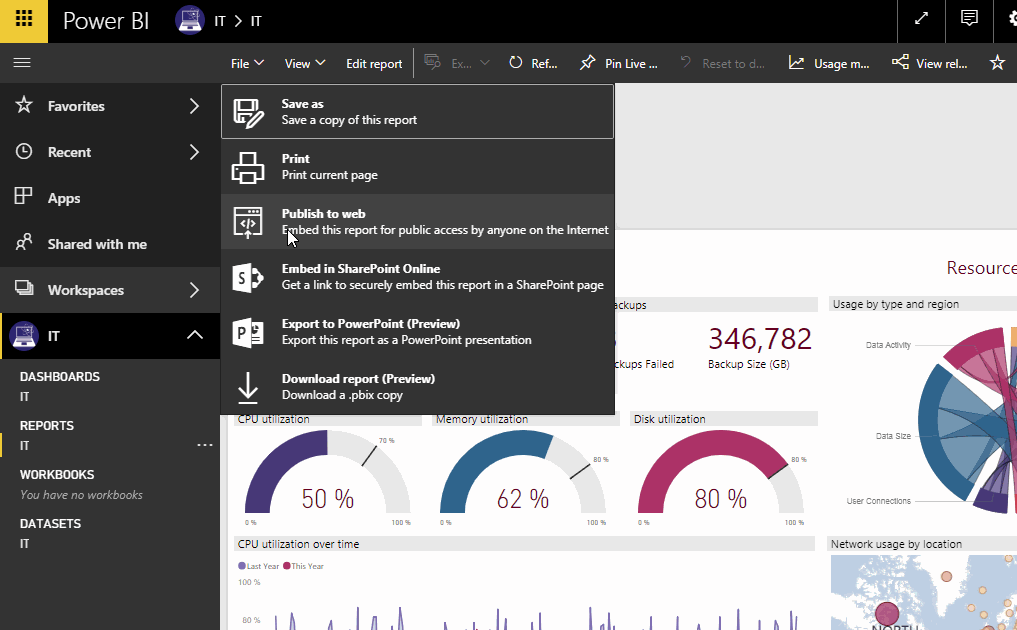Click the Shared with me people icon
The height and width of the screenshot is (630, 1017).
point(24,243)
